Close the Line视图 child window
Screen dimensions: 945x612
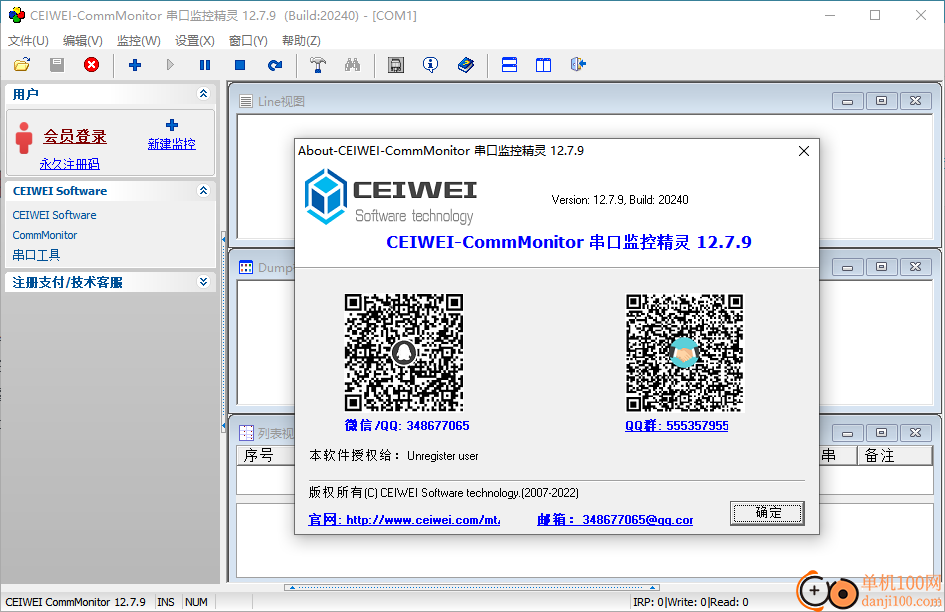[915, 101]
